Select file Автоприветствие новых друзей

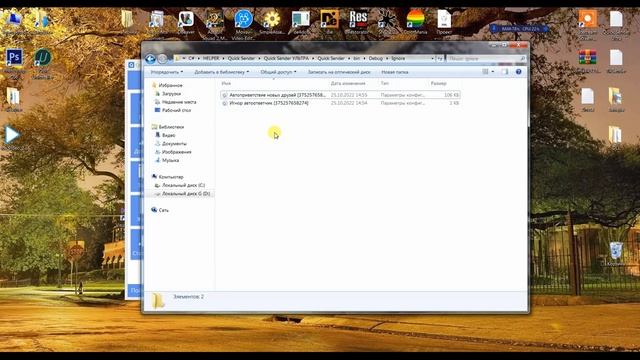tap(277, 95)
